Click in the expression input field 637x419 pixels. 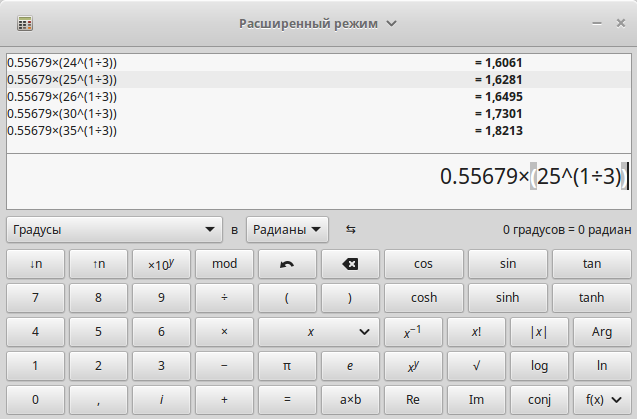click(319, 181)
